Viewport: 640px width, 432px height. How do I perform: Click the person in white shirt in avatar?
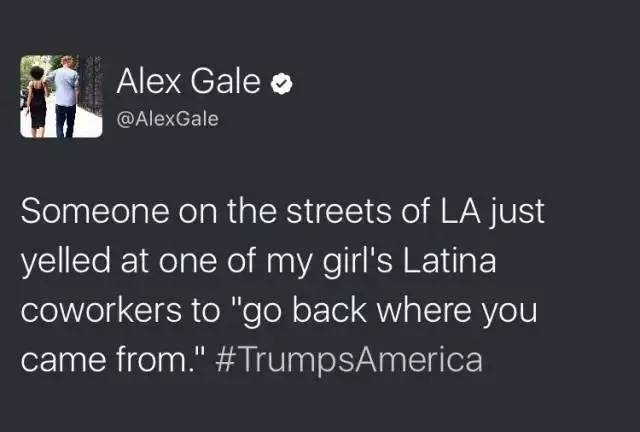[66, 95]
